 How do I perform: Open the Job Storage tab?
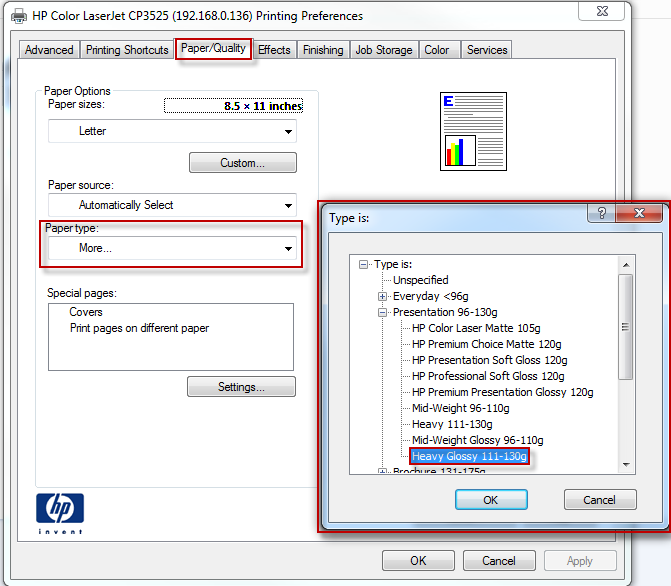384,50
